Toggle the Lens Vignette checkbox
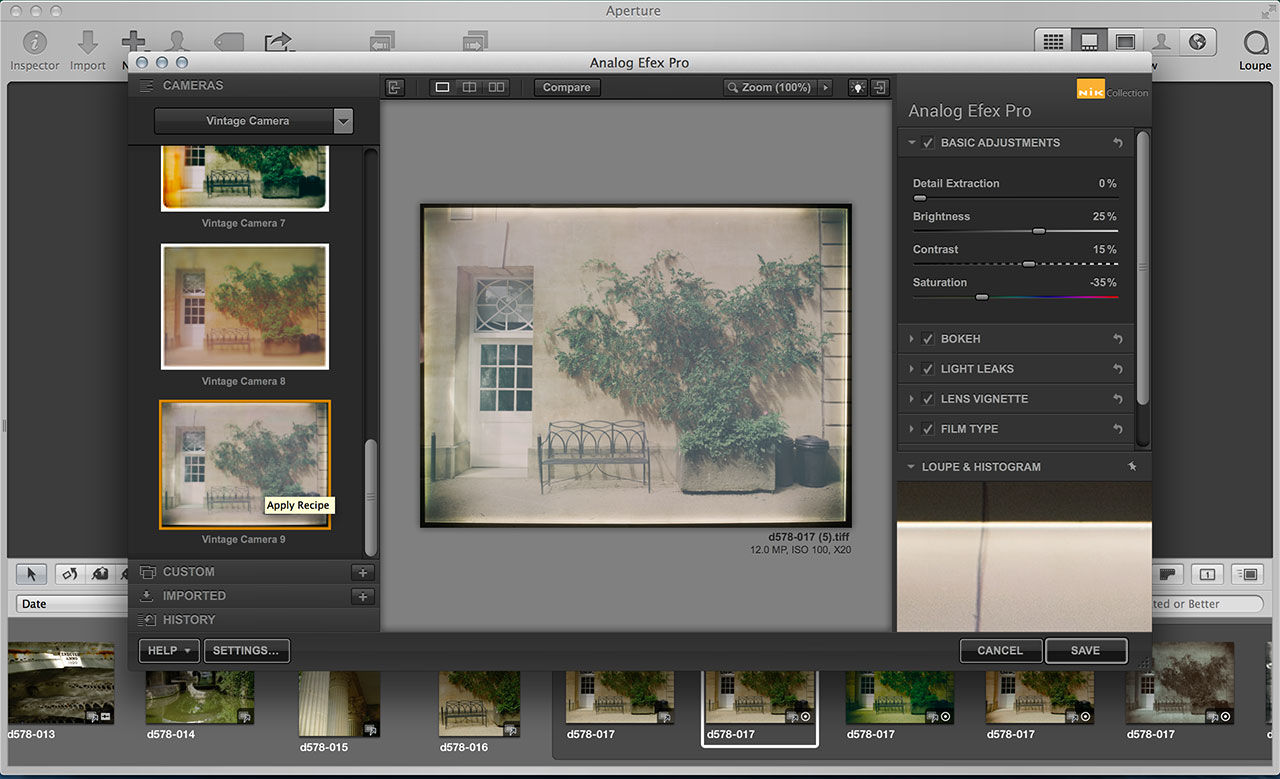This screenshot has height=779, width=1280. point(928,399)
